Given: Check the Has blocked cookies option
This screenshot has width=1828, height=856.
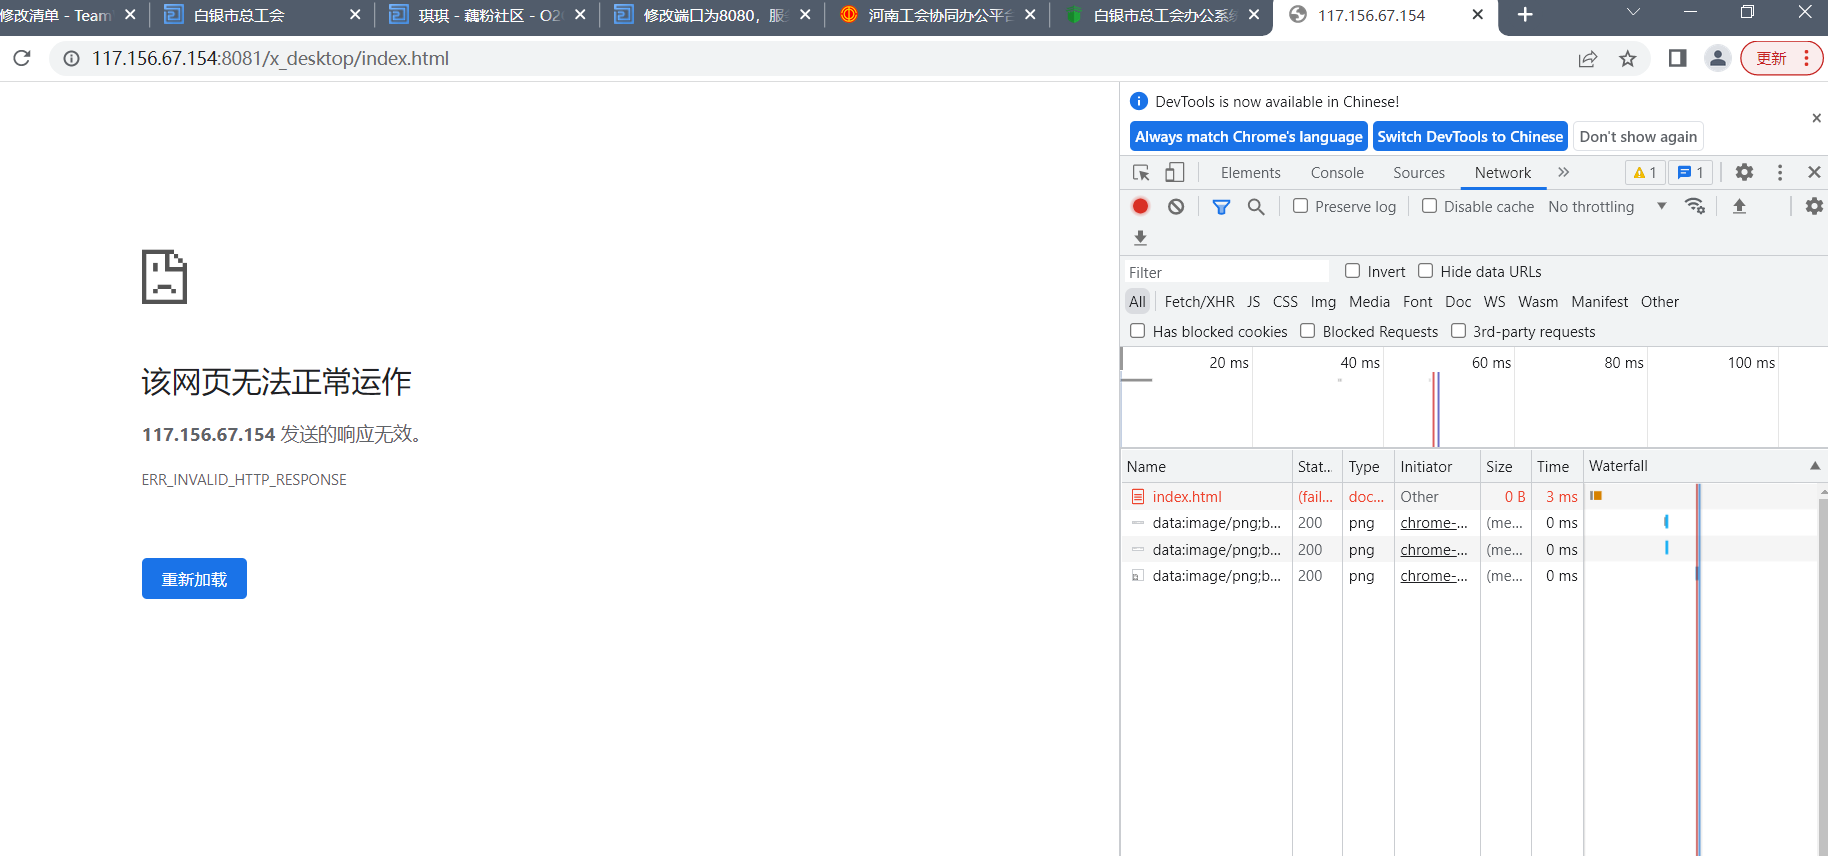Looking at the screenshot, I should click(x=1138, y=331).
